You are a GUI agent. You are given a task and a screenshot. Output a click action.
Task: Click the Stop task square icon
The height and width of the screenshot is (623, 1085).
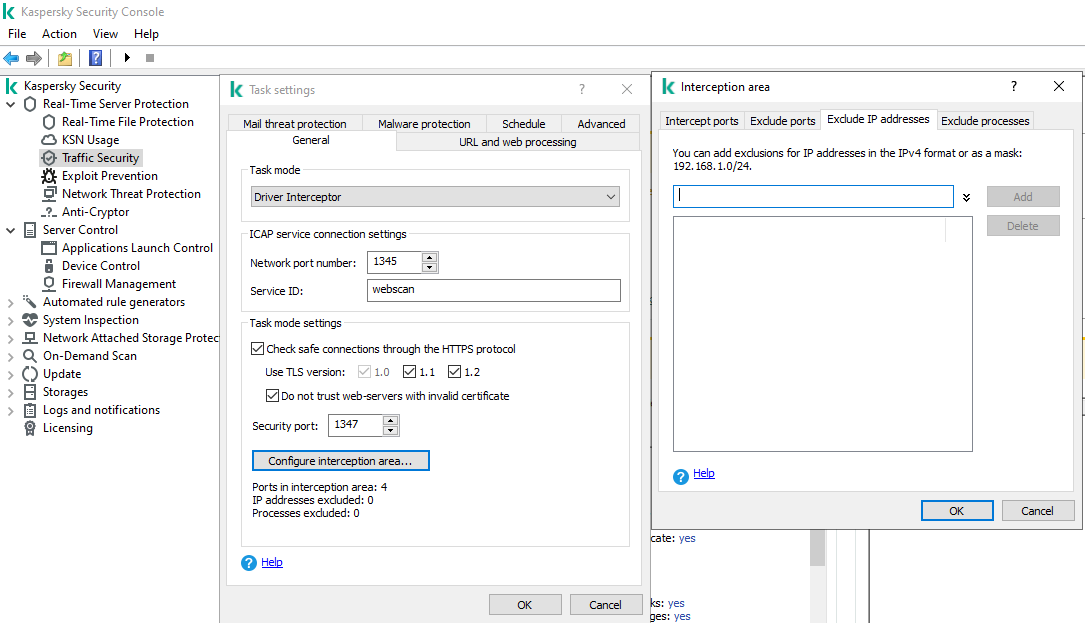(149, 58)
